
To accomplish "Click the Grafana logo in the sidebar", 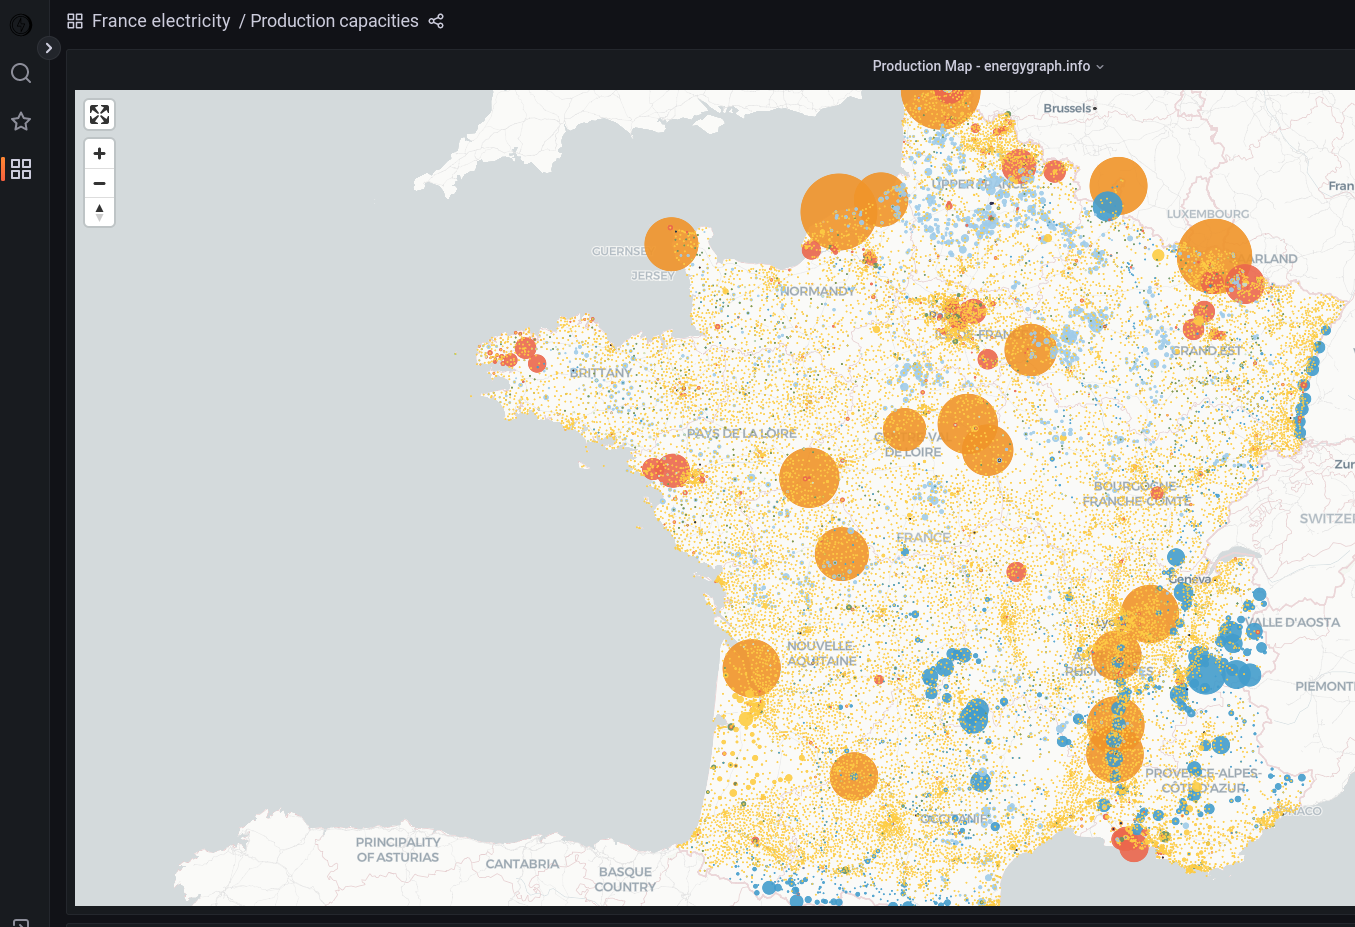I will point(21,24).
